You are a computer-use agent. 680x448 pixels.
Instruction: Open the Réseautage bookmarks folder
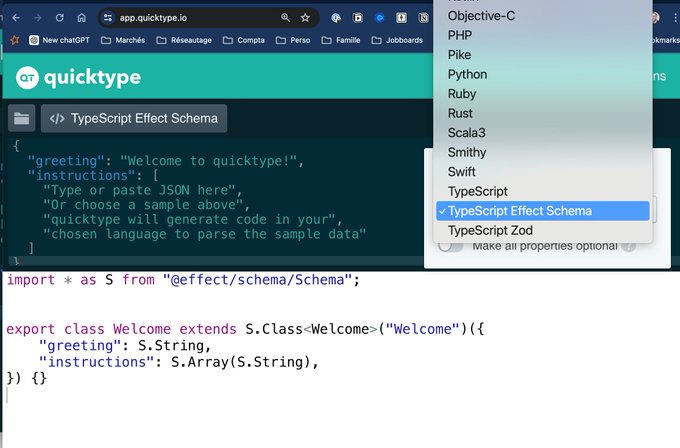[x=184, y=40]
